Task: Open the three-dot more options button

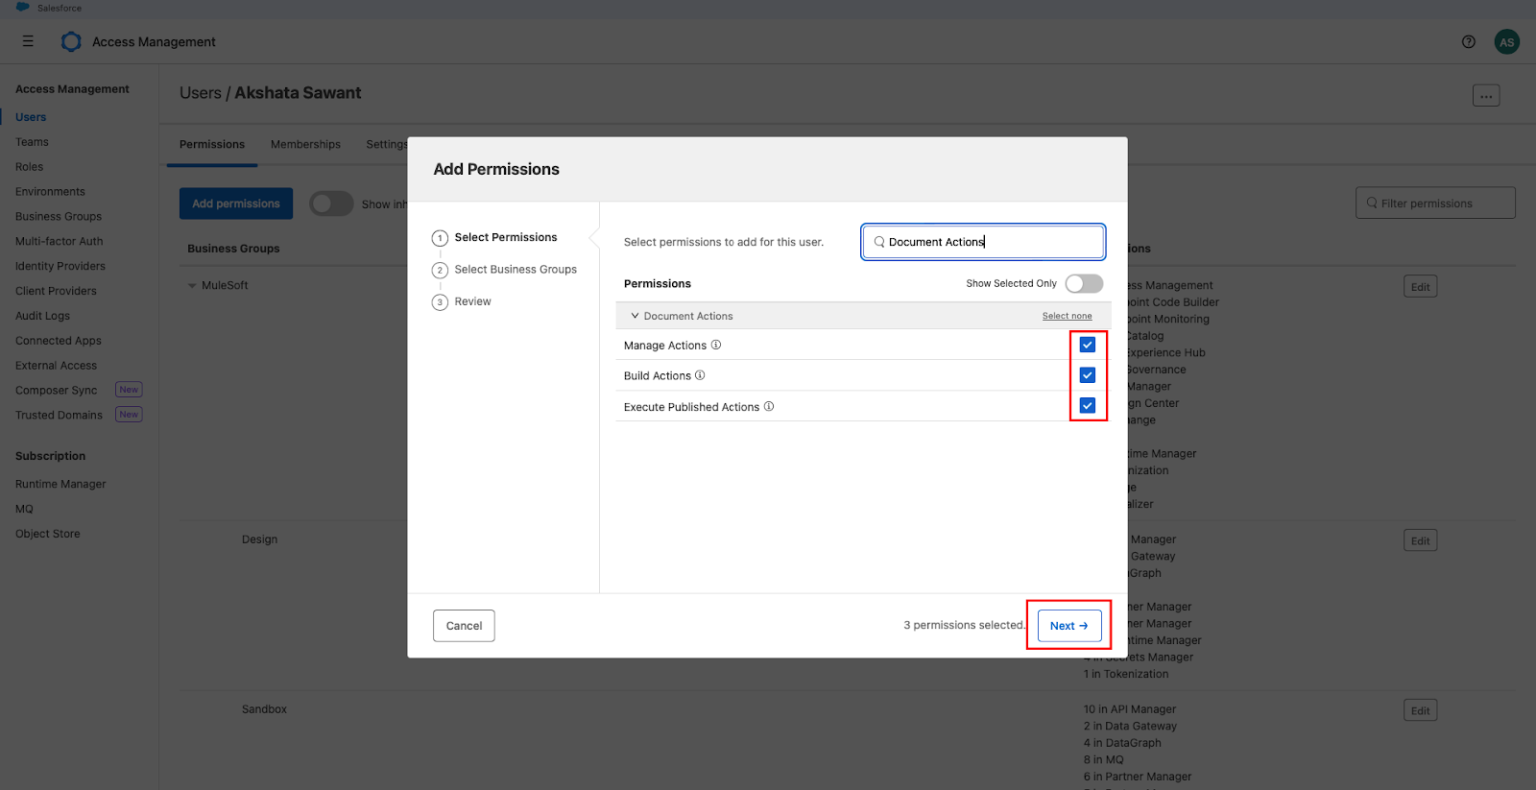Action: [1485, 96]
